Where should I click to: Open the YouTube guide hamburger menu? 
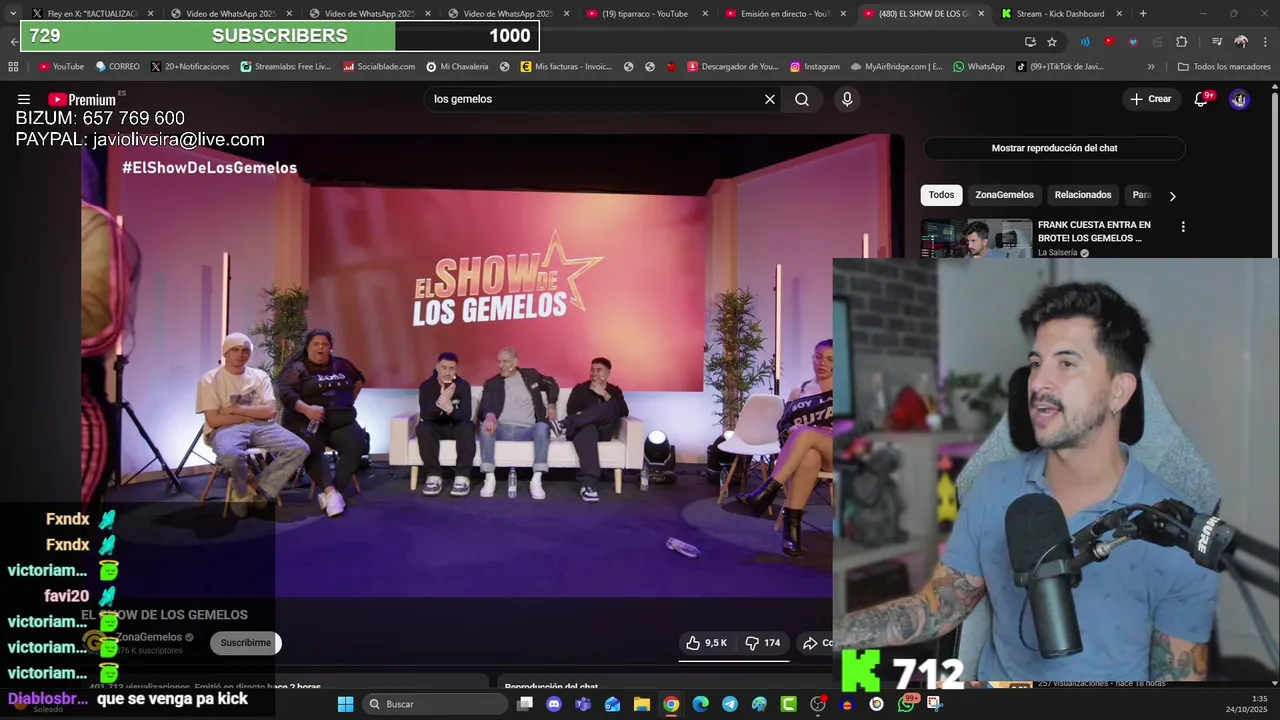(24, 99)
